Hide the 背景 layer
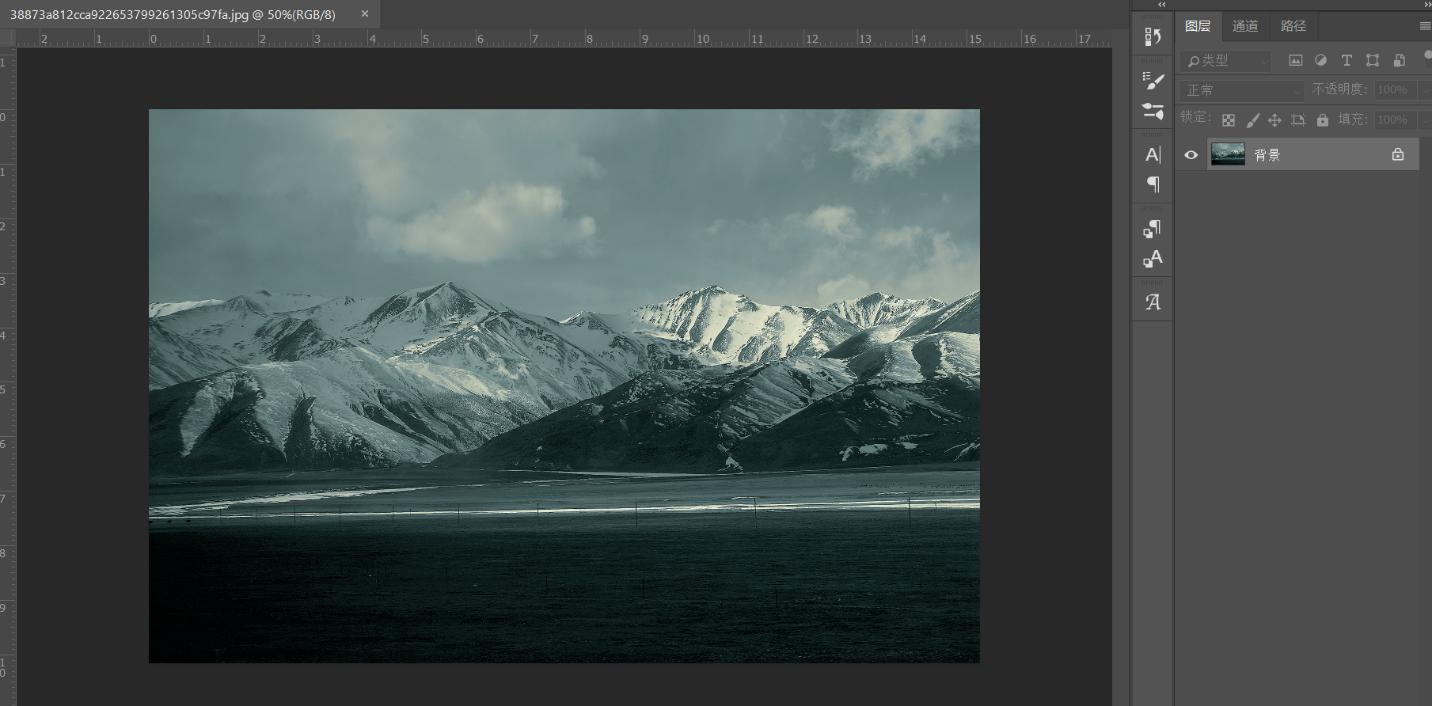 click(1190, 154)
